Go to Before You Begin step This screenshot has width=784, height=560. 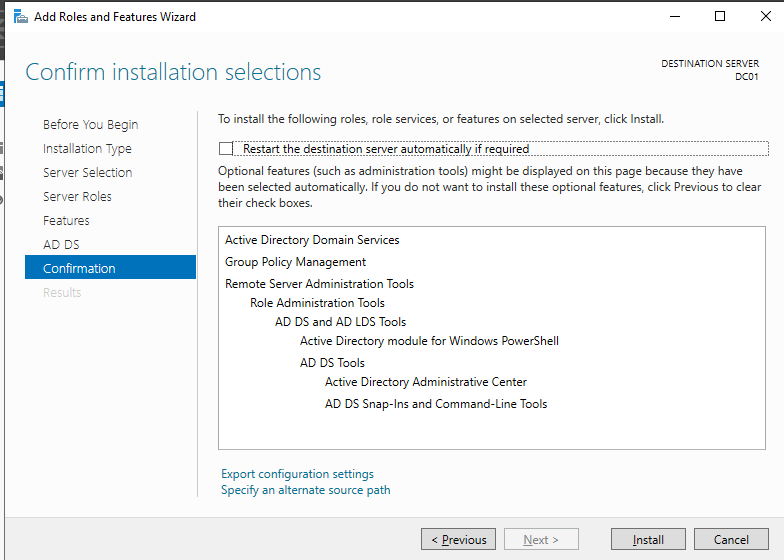90,124
